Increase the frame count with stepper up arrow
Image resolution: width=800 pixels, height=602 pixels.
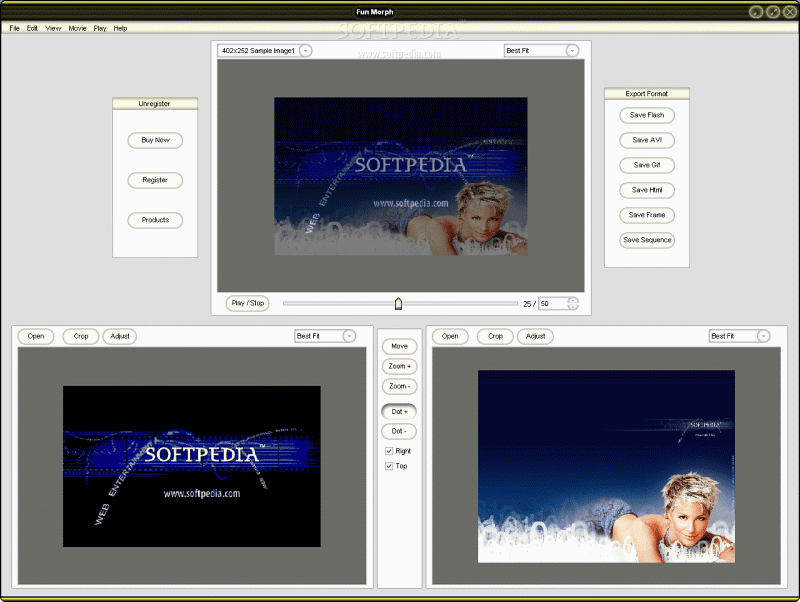click(x=573, y=301)
